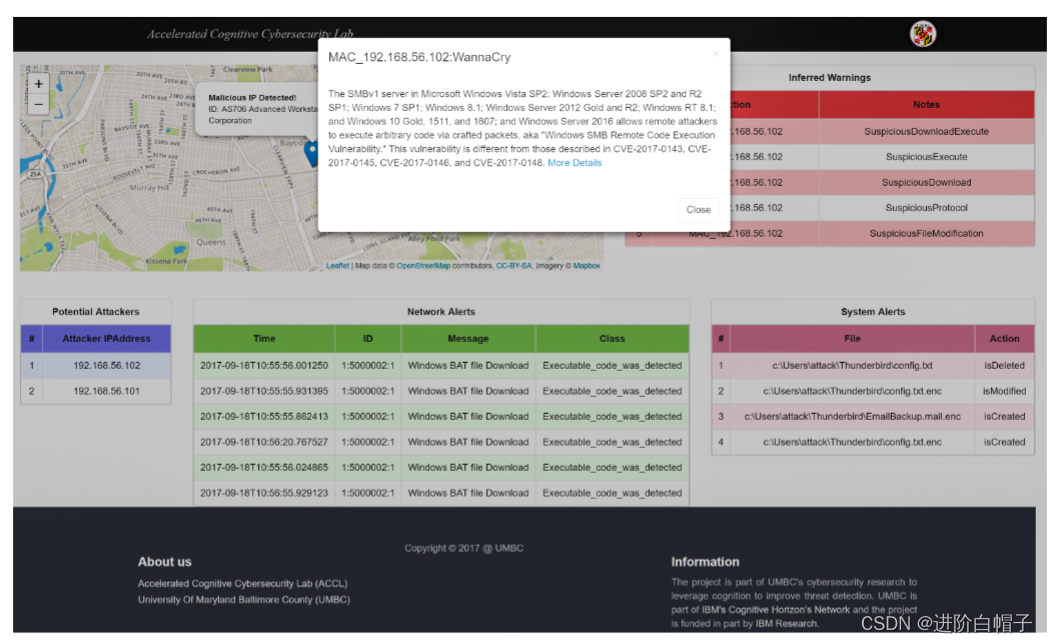Screen dimensions: 1048x643
Task: Dismiss the WannaCry dialog using the X icon
Action: 716,53
